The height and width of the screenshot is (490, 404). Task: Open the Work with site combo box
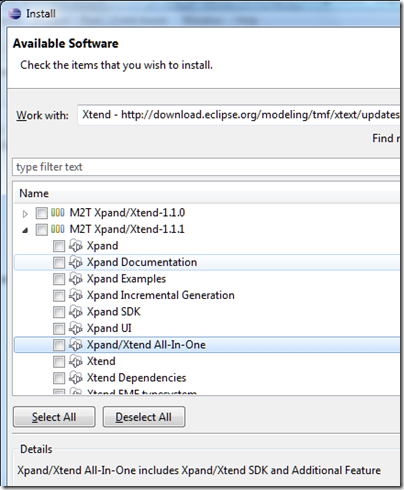click(239, 115)
